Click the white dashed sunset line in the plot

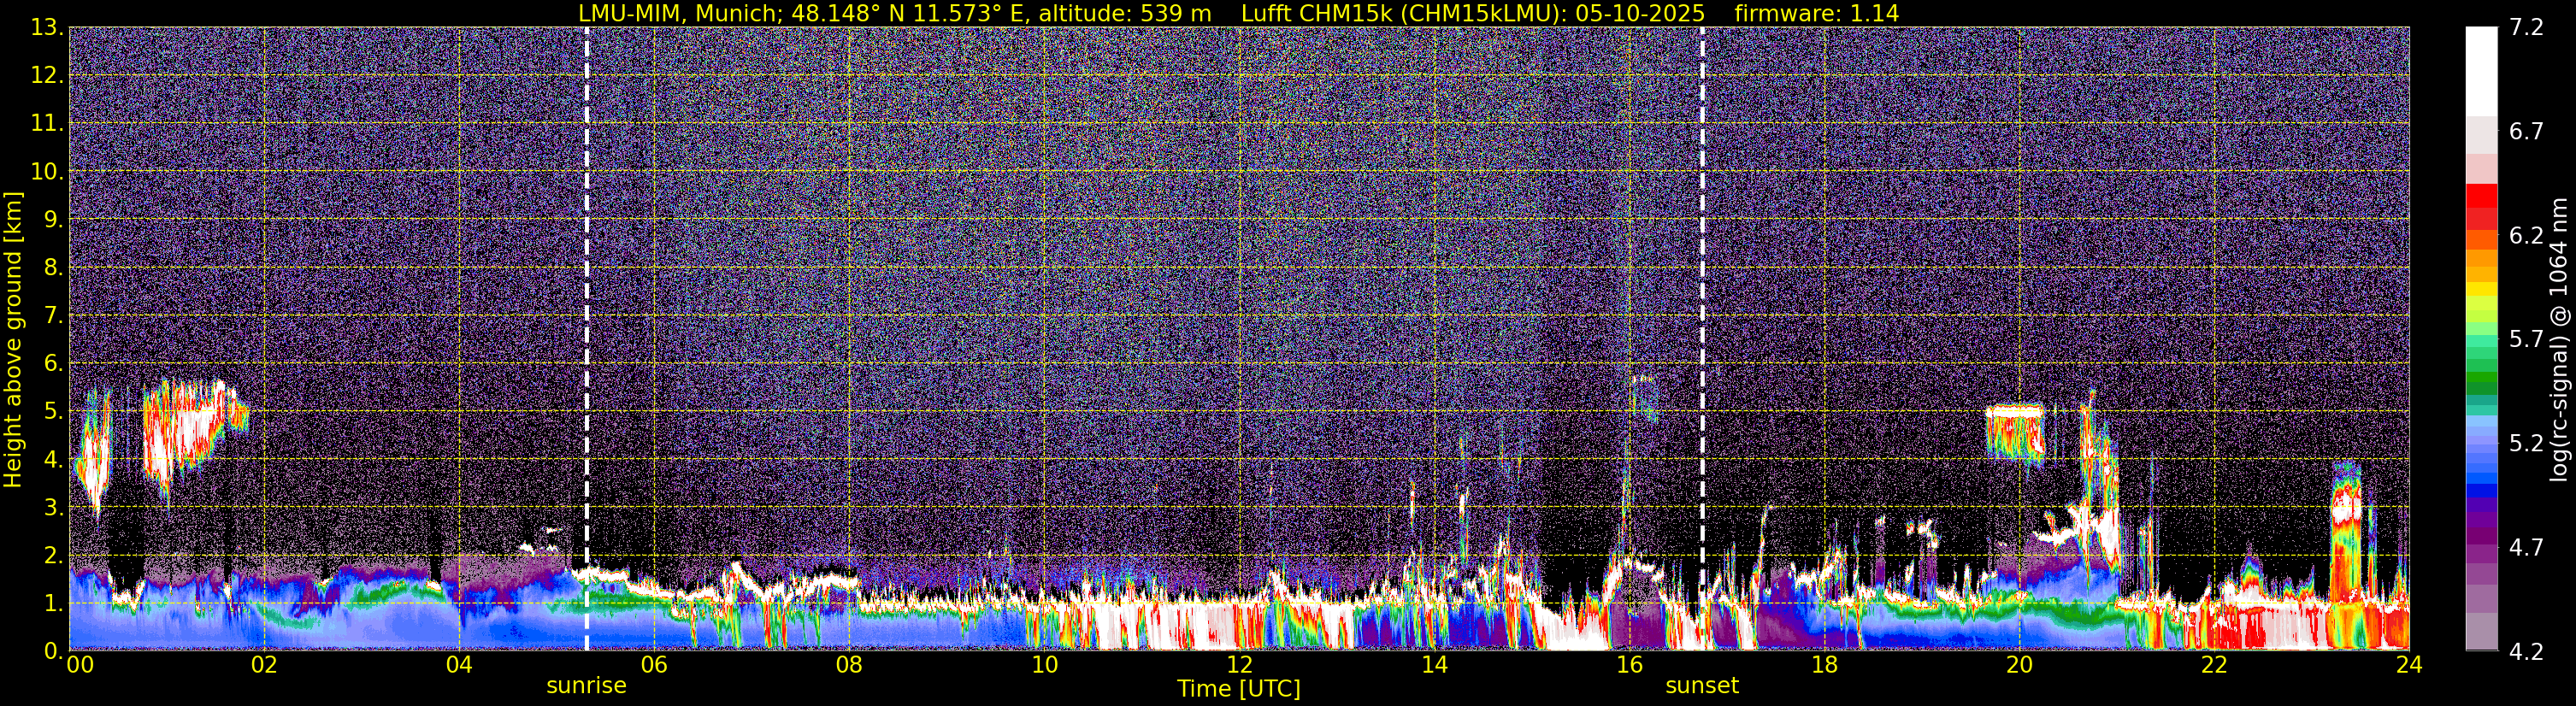(1702, 339)
